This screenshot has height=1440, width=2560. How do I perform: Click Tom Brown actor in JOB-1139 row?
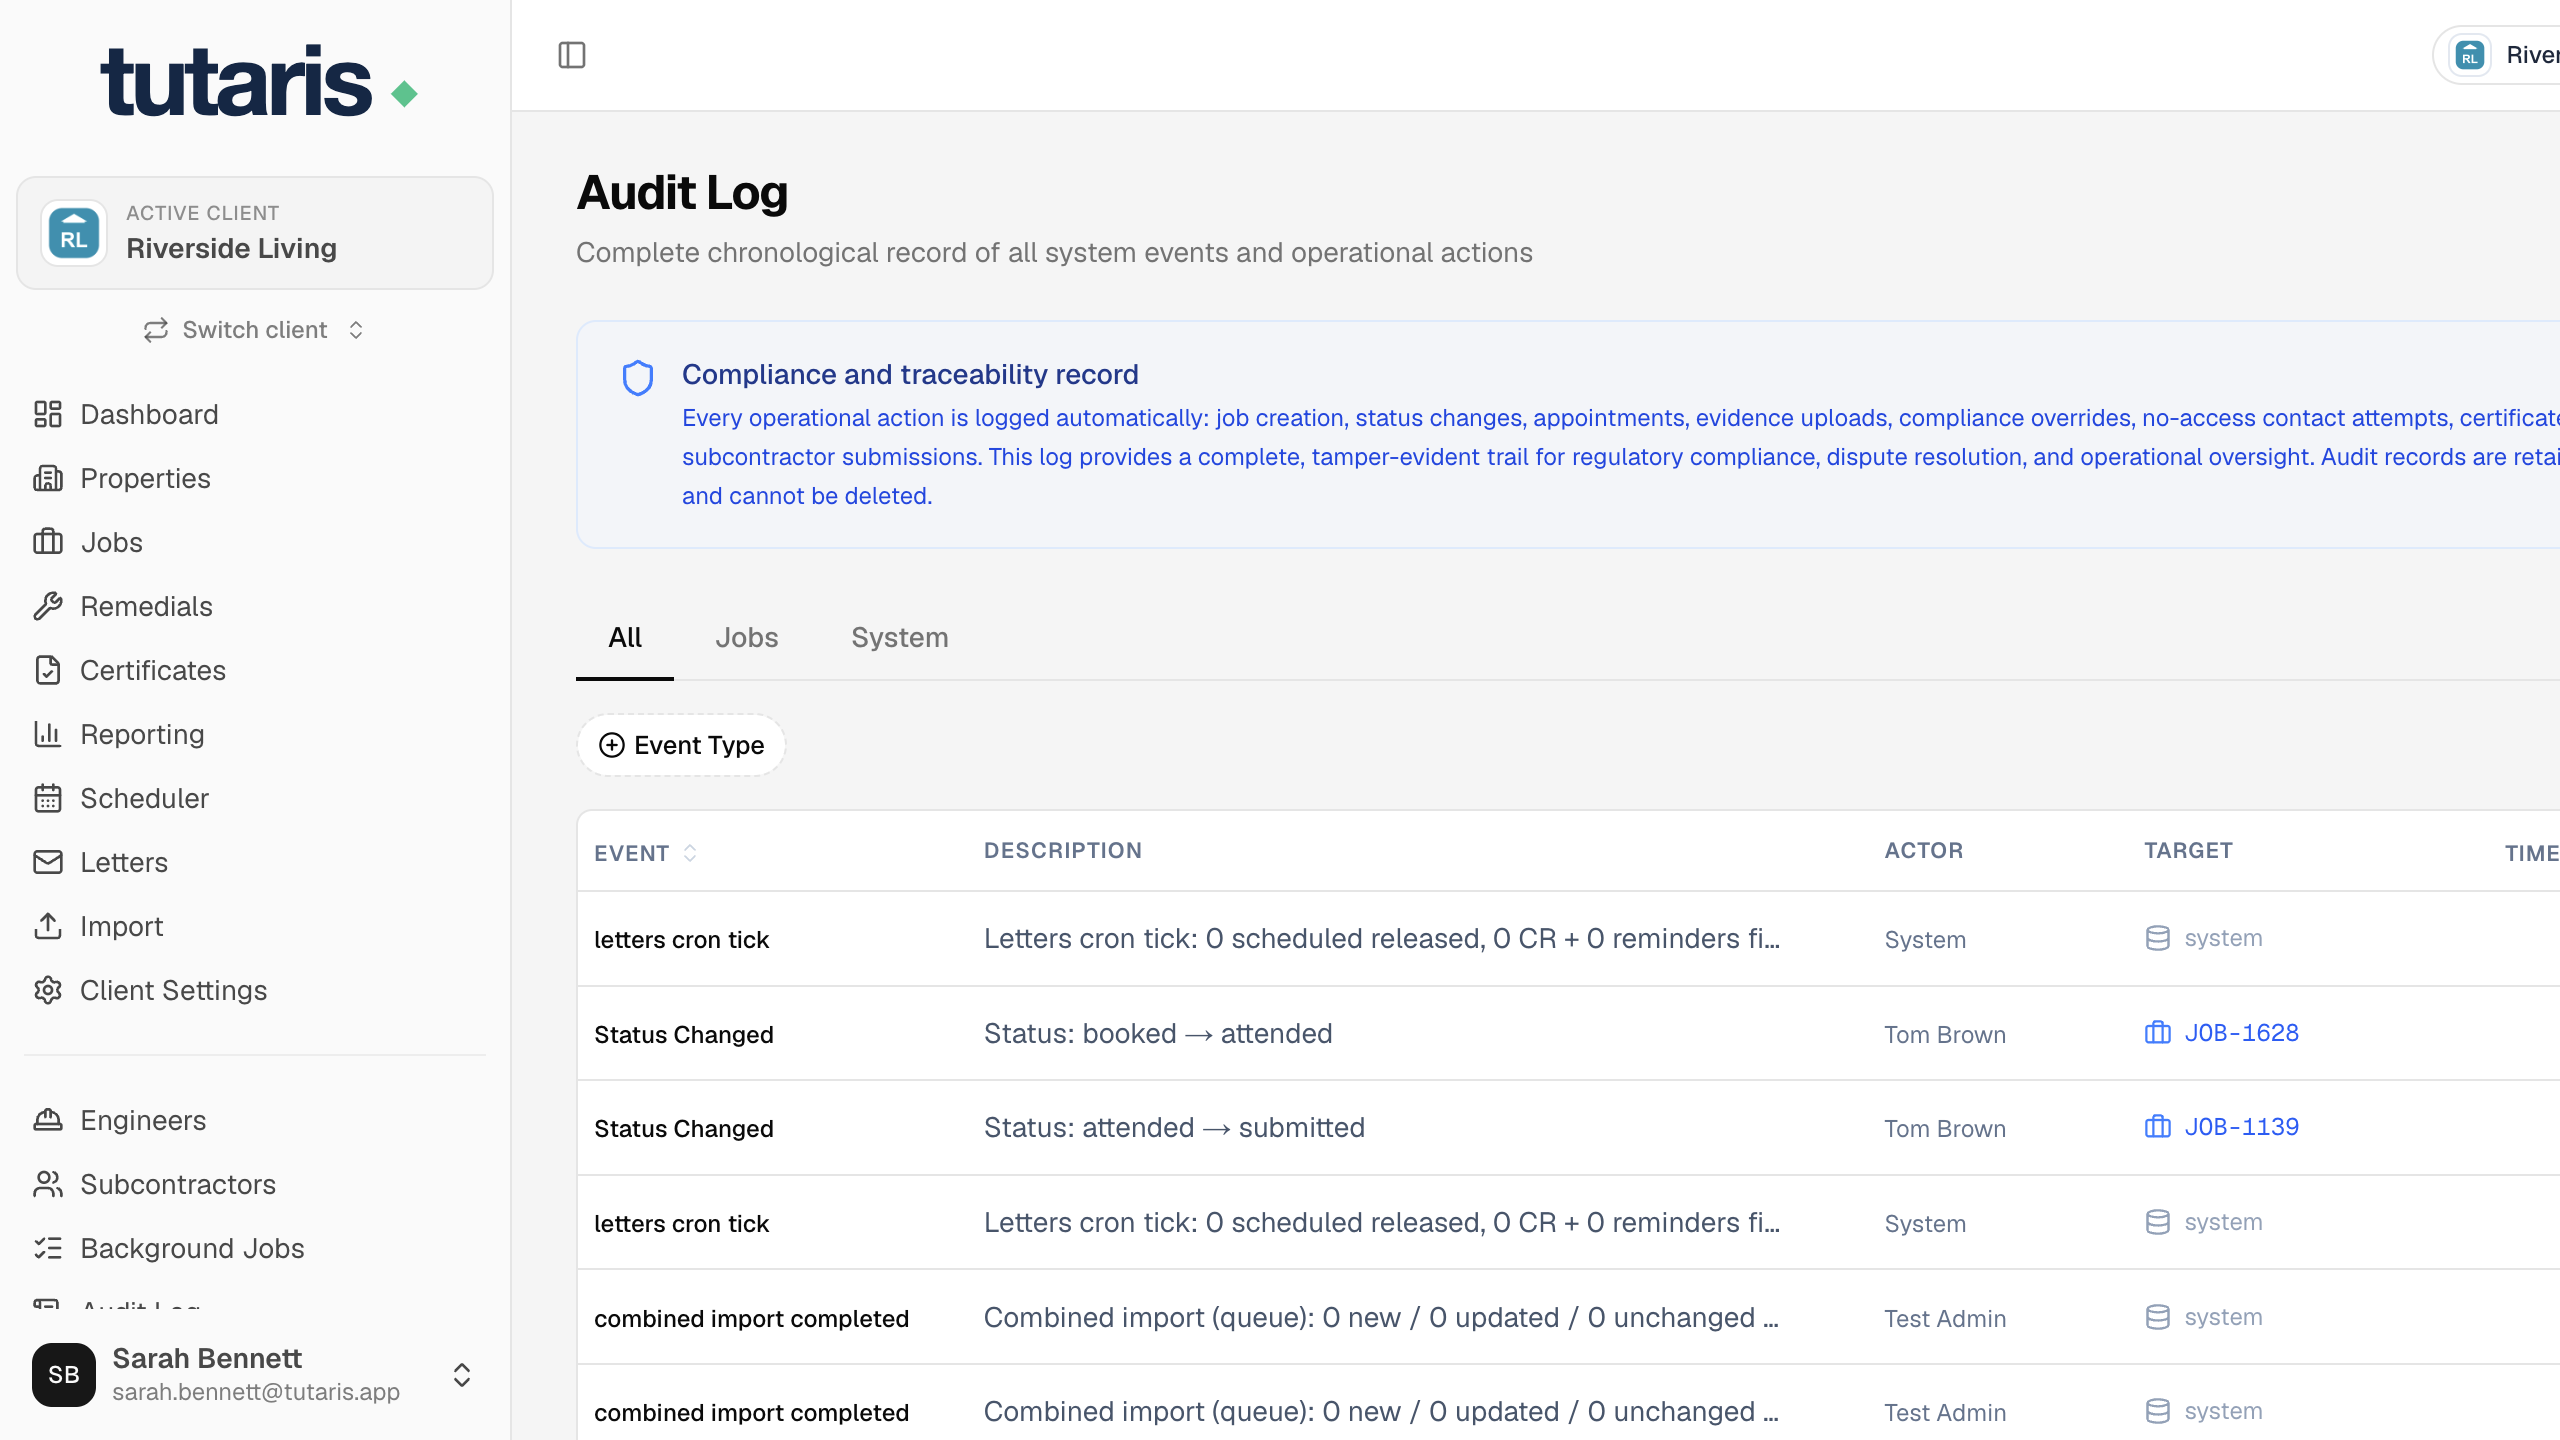pyautogui.click(x=1945, y=1128)
